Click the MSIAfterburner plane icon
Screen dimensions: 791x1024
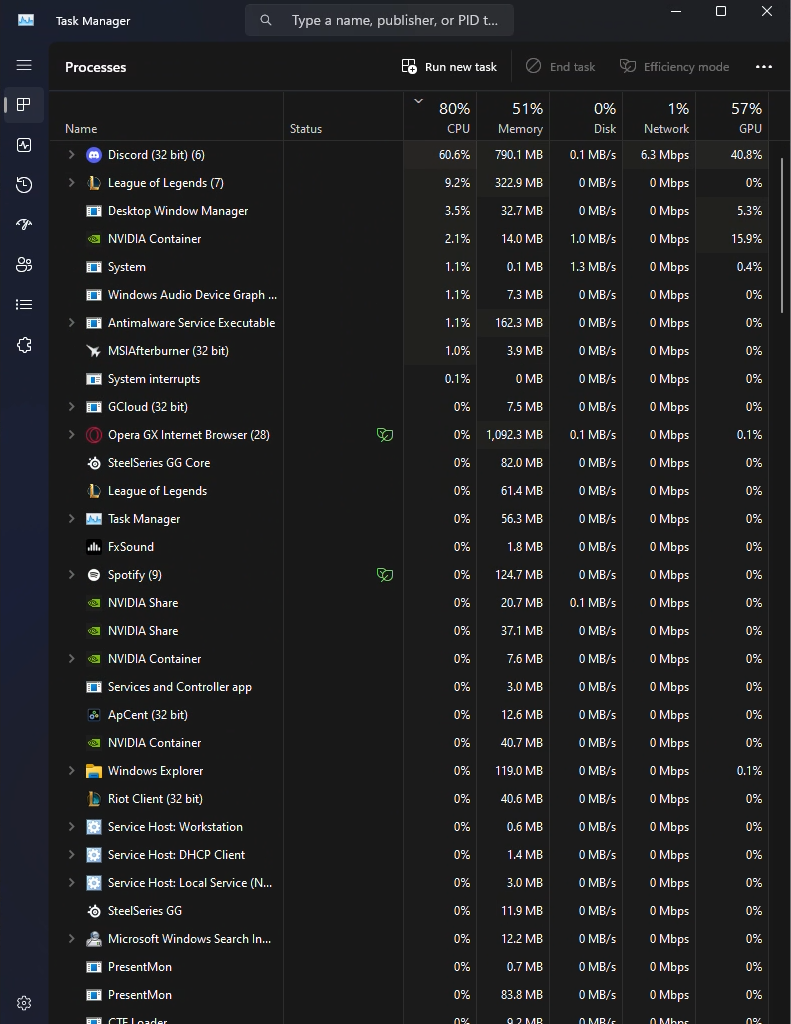94,351
